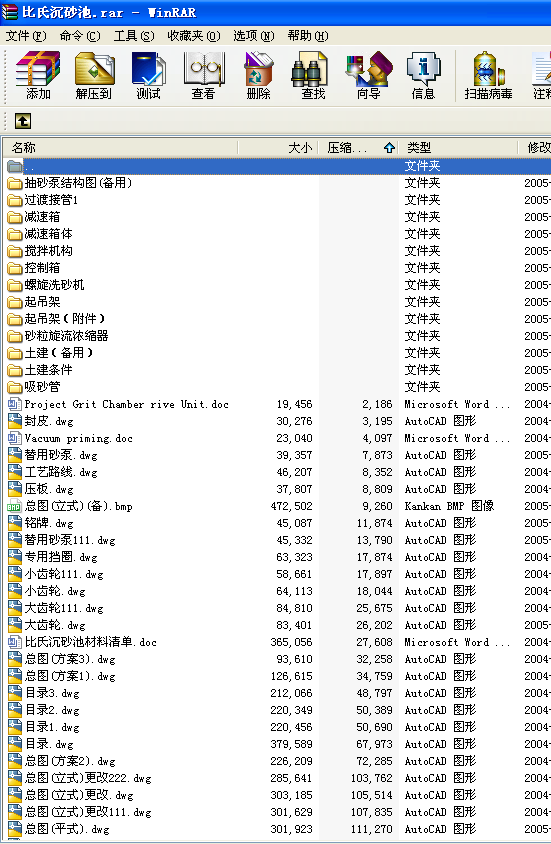Sort by 名称 column header
Image resolution: width=551 pixels, height=844 pixels.
(120, 147)
